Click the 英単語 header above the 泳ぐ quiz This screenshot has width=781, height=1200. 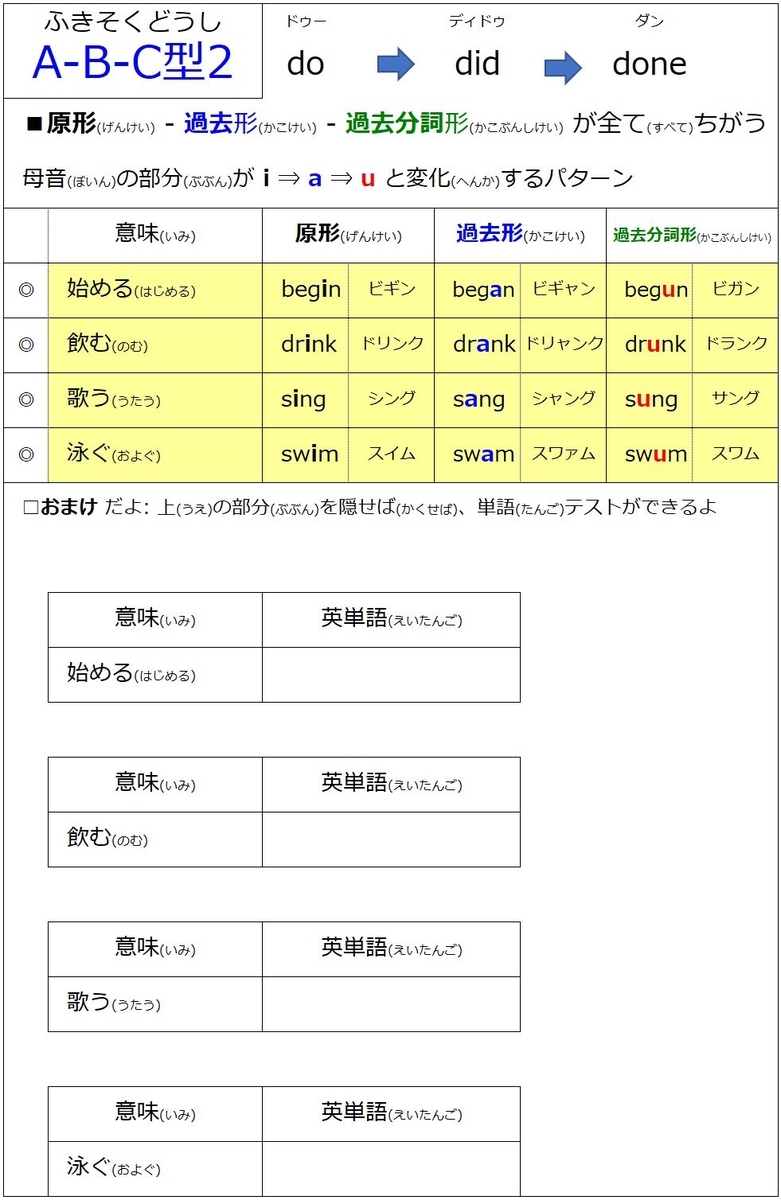pyautogui.click(x=391, y=1113)
